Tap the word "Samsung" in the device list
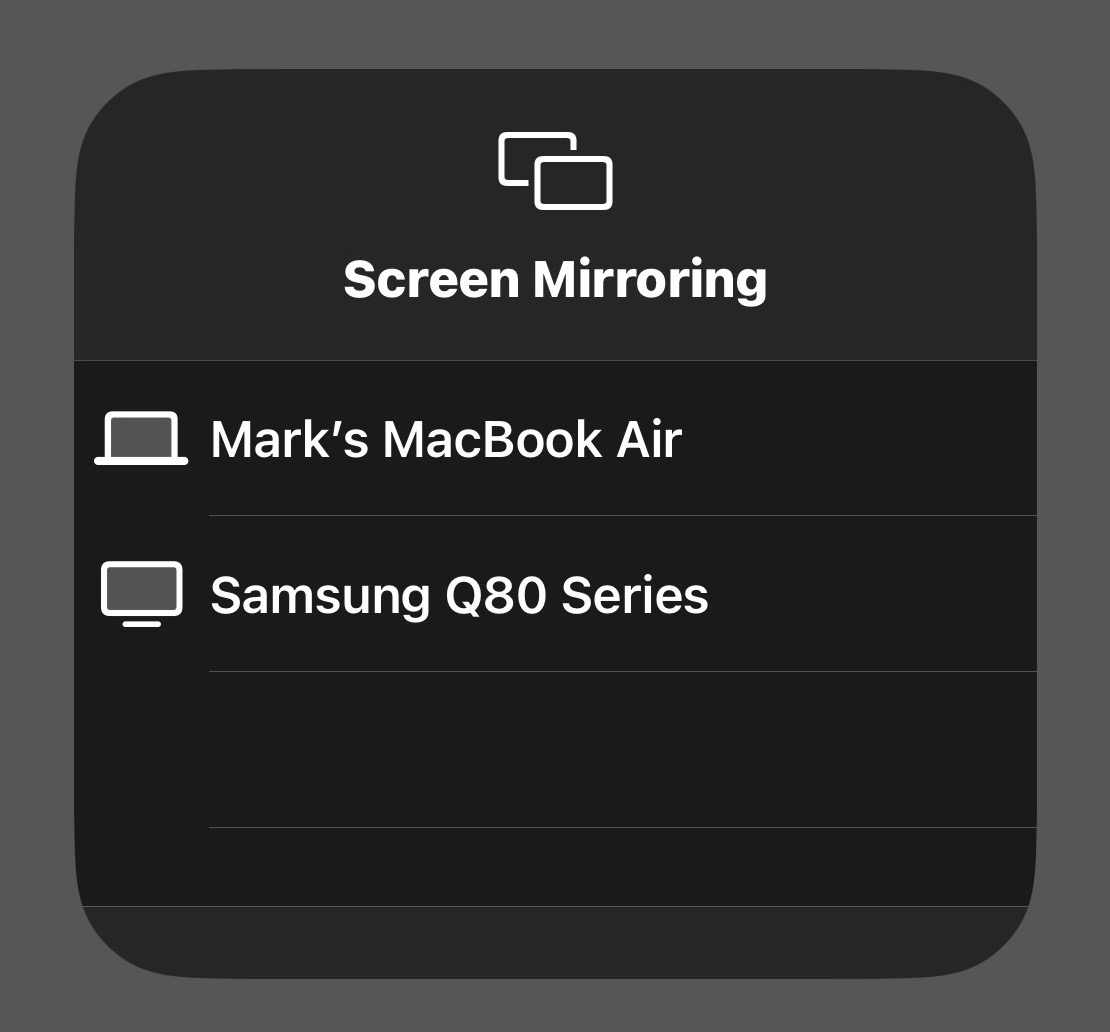Screen dimensions: 1110x1032 pos(320,597)
